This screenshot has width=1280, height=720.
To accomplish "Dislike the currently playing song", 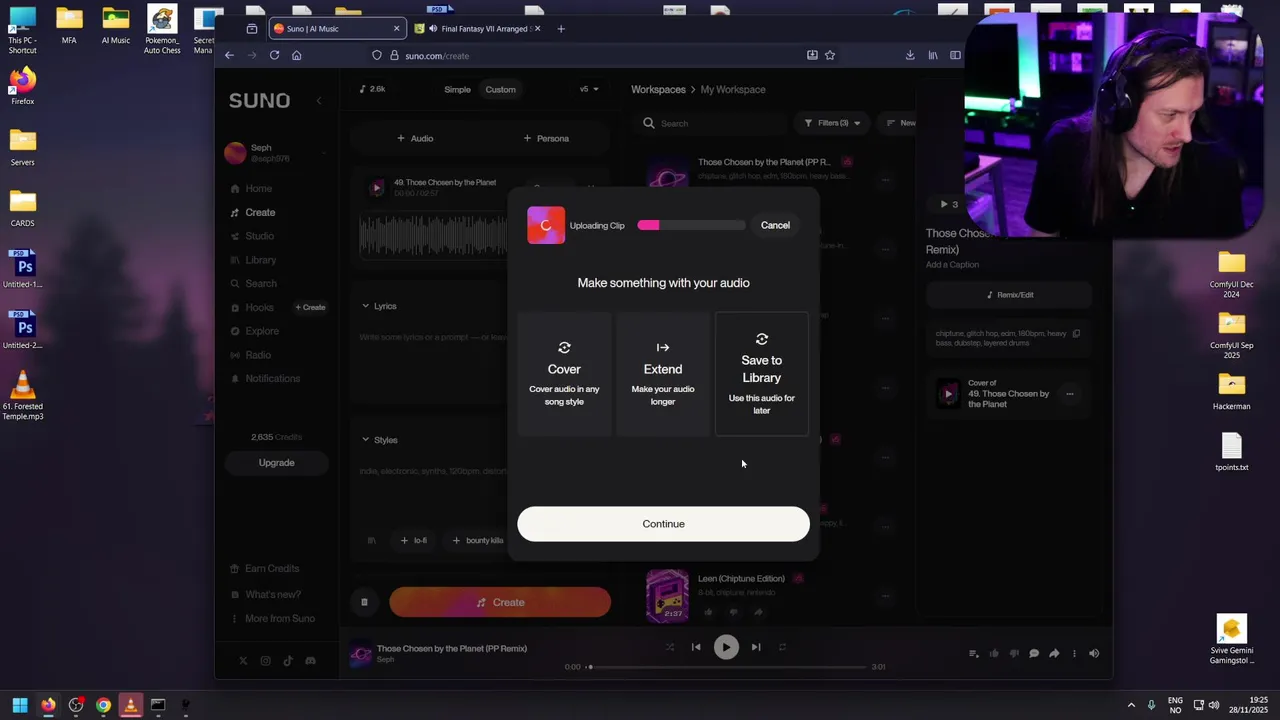I will click(1014, 653).
